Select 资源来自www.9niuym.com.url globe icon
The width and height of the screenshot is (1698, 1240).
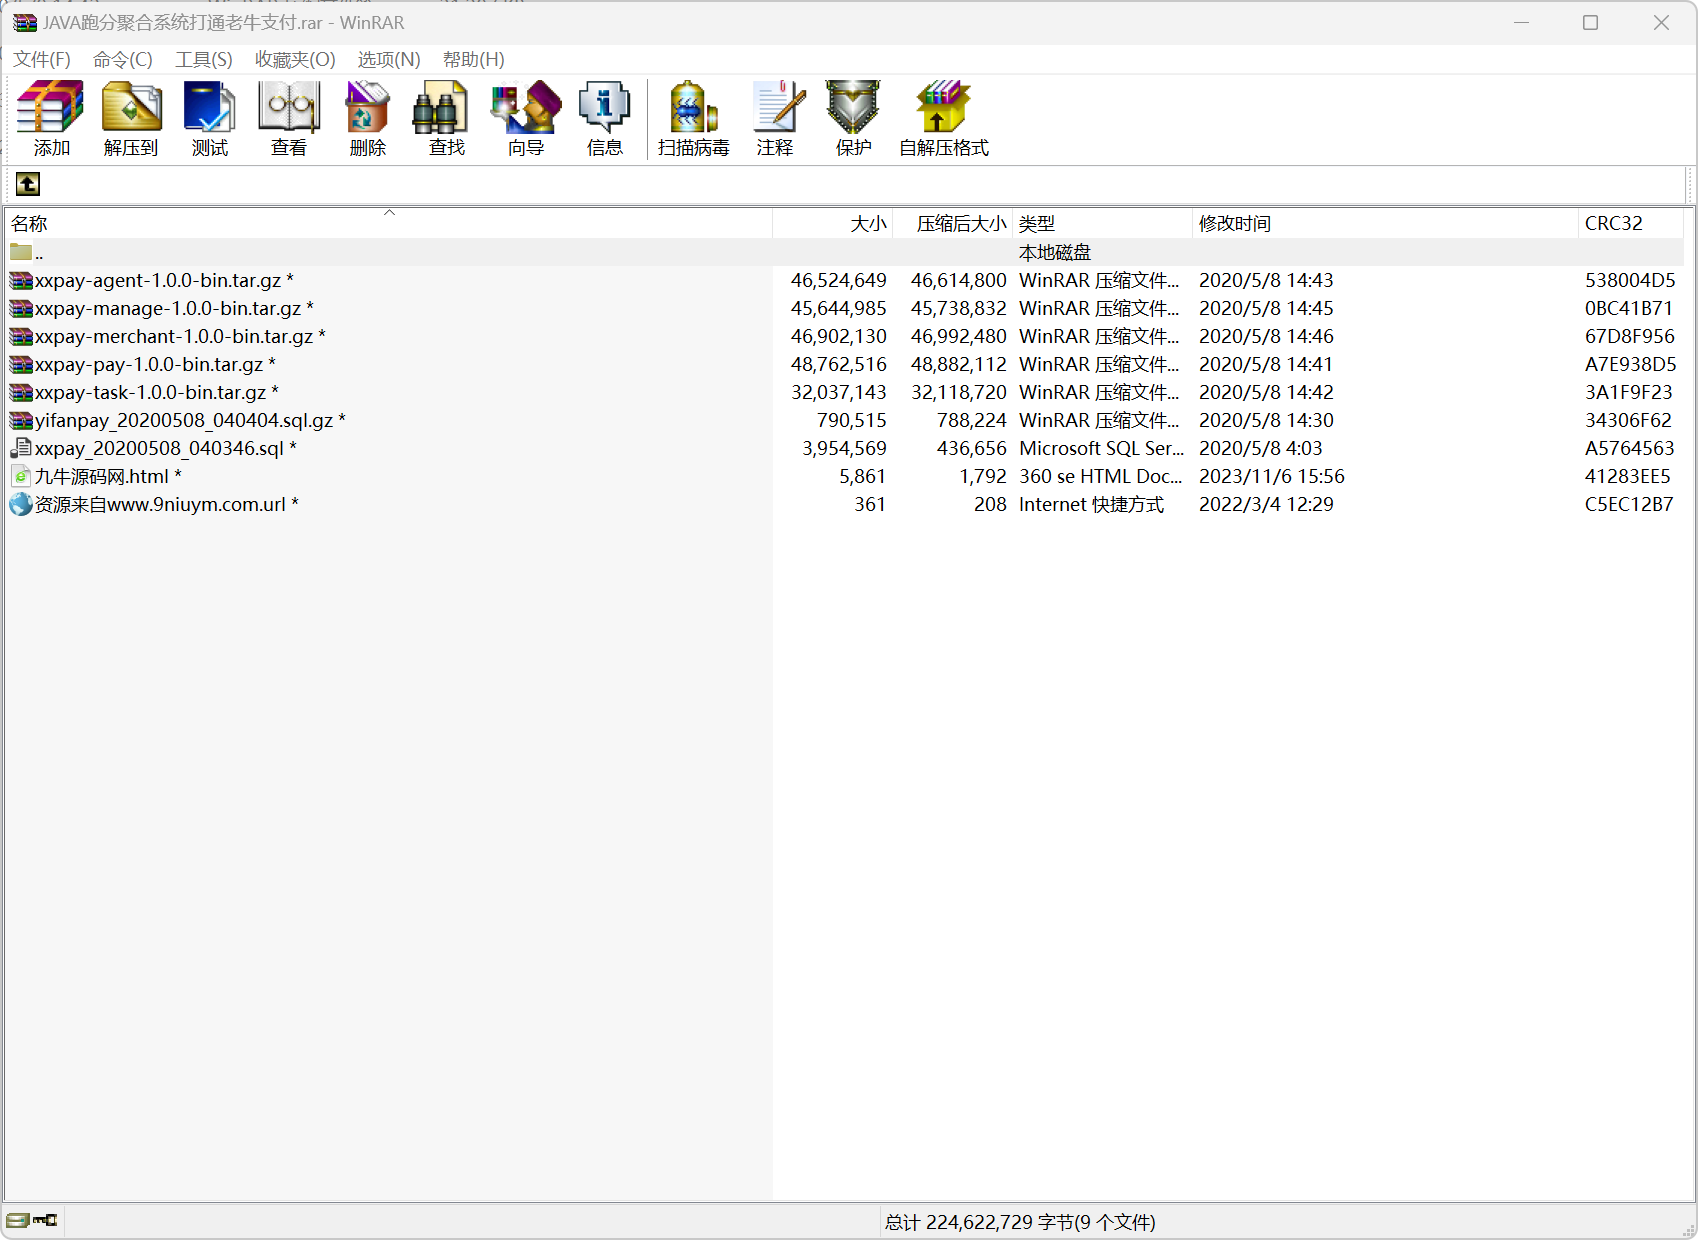pos(21,504)
